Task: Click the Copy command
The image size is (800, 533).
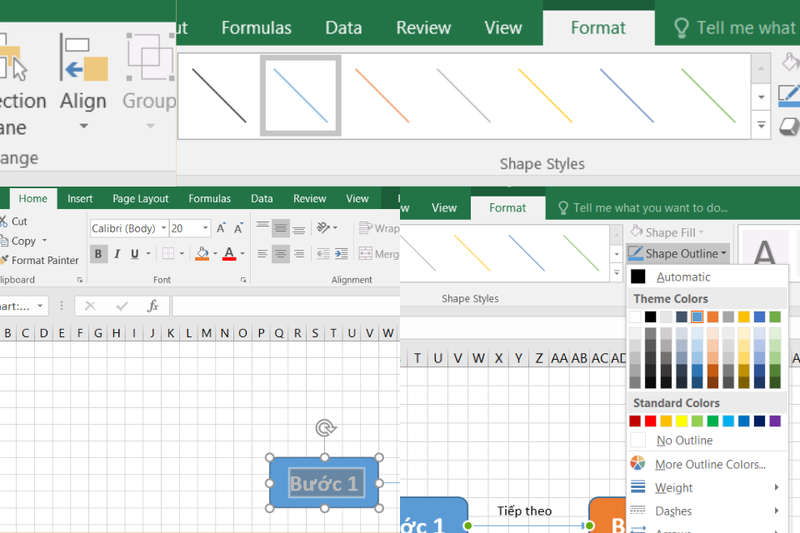Action: coord(23,241)
